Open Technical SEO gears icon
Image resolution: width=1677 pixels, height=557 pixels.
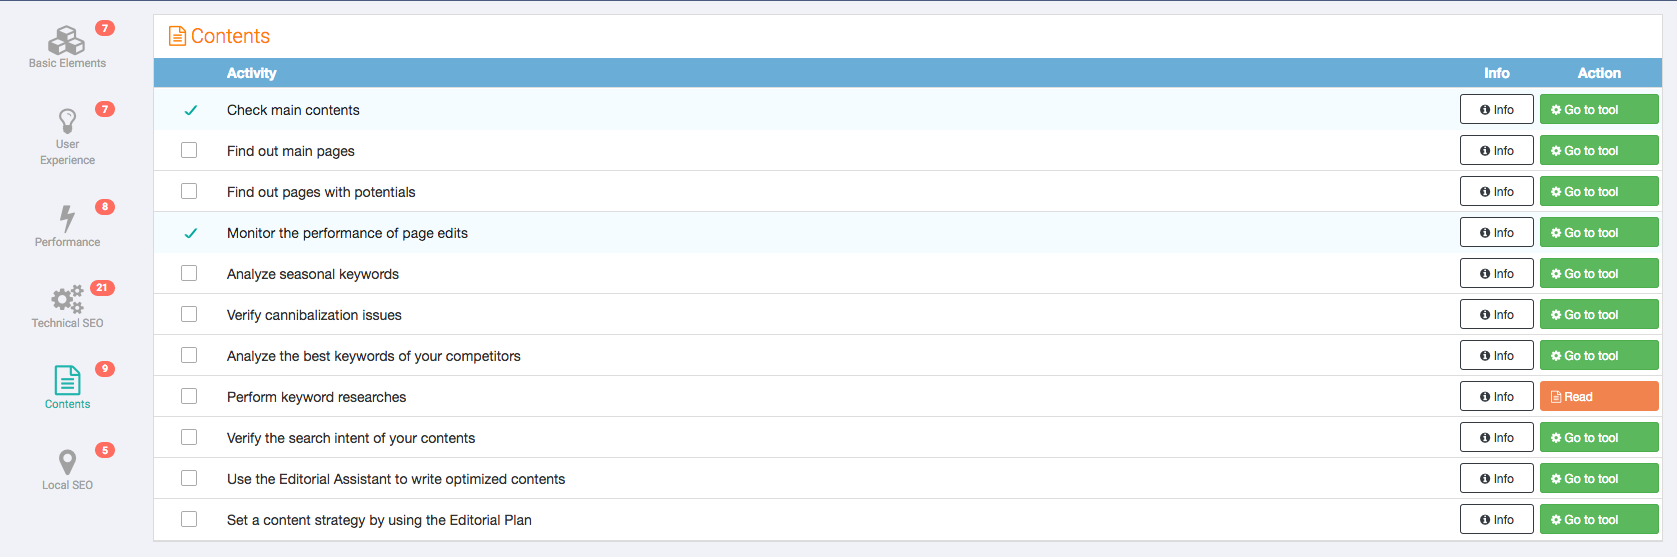[x=67, y=299]
